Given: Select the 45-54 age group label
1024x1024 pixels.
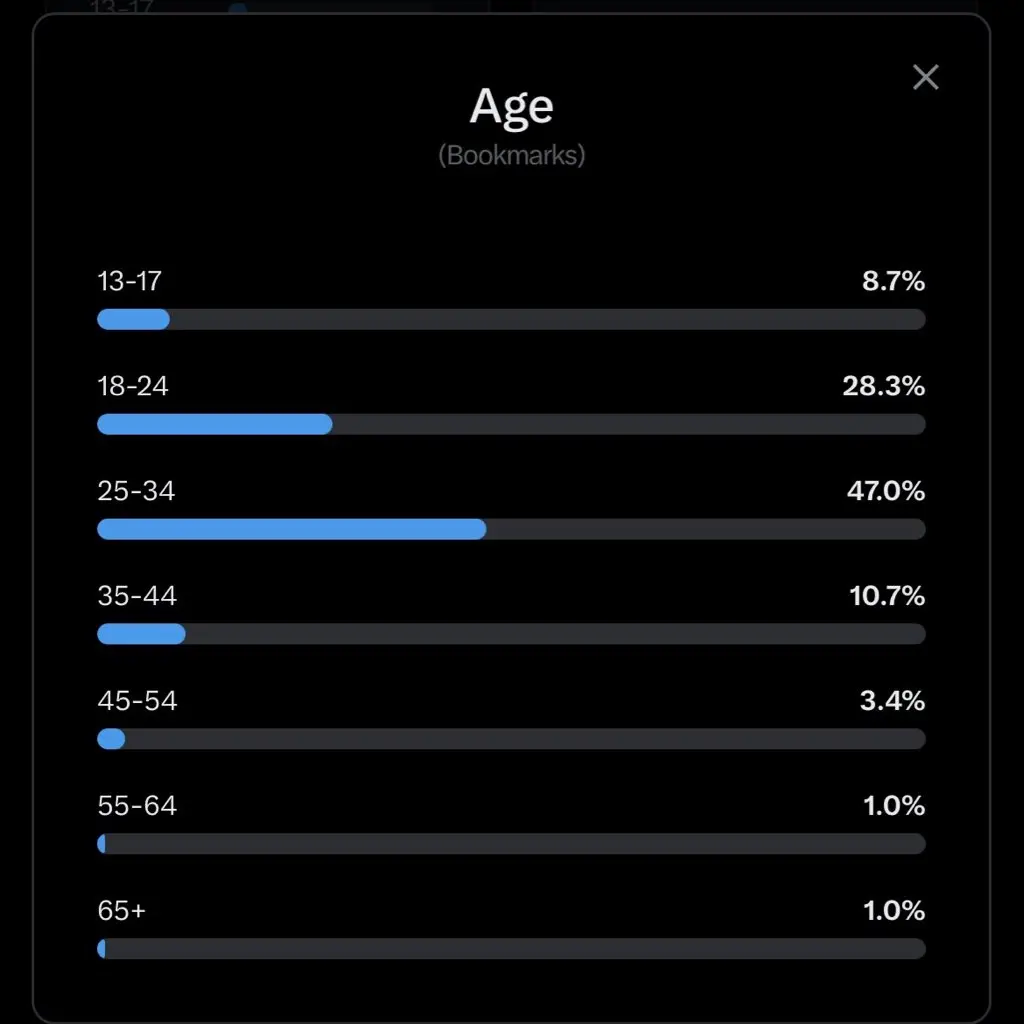Looking at the screenshot, I should pos(137,701).
